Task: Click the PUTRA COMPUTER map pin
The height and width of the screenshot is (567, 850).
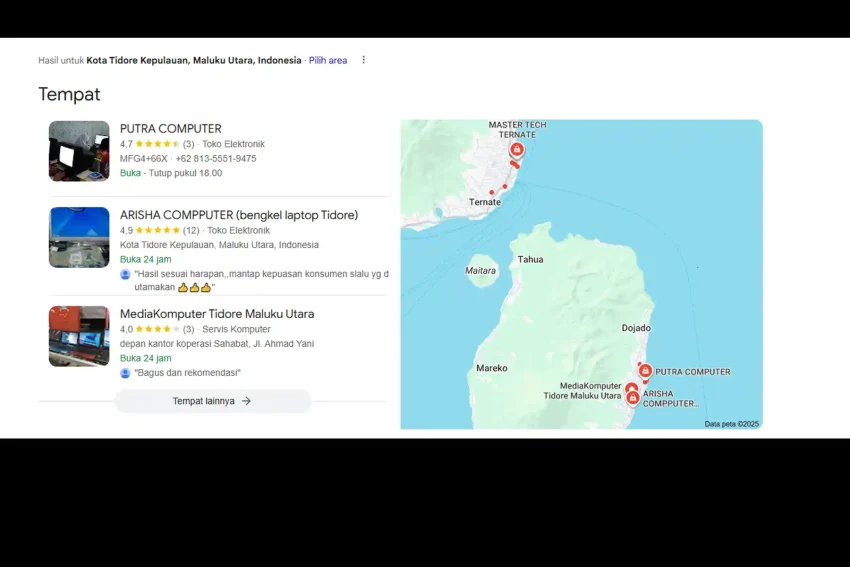Action: (x=645, y=371)
